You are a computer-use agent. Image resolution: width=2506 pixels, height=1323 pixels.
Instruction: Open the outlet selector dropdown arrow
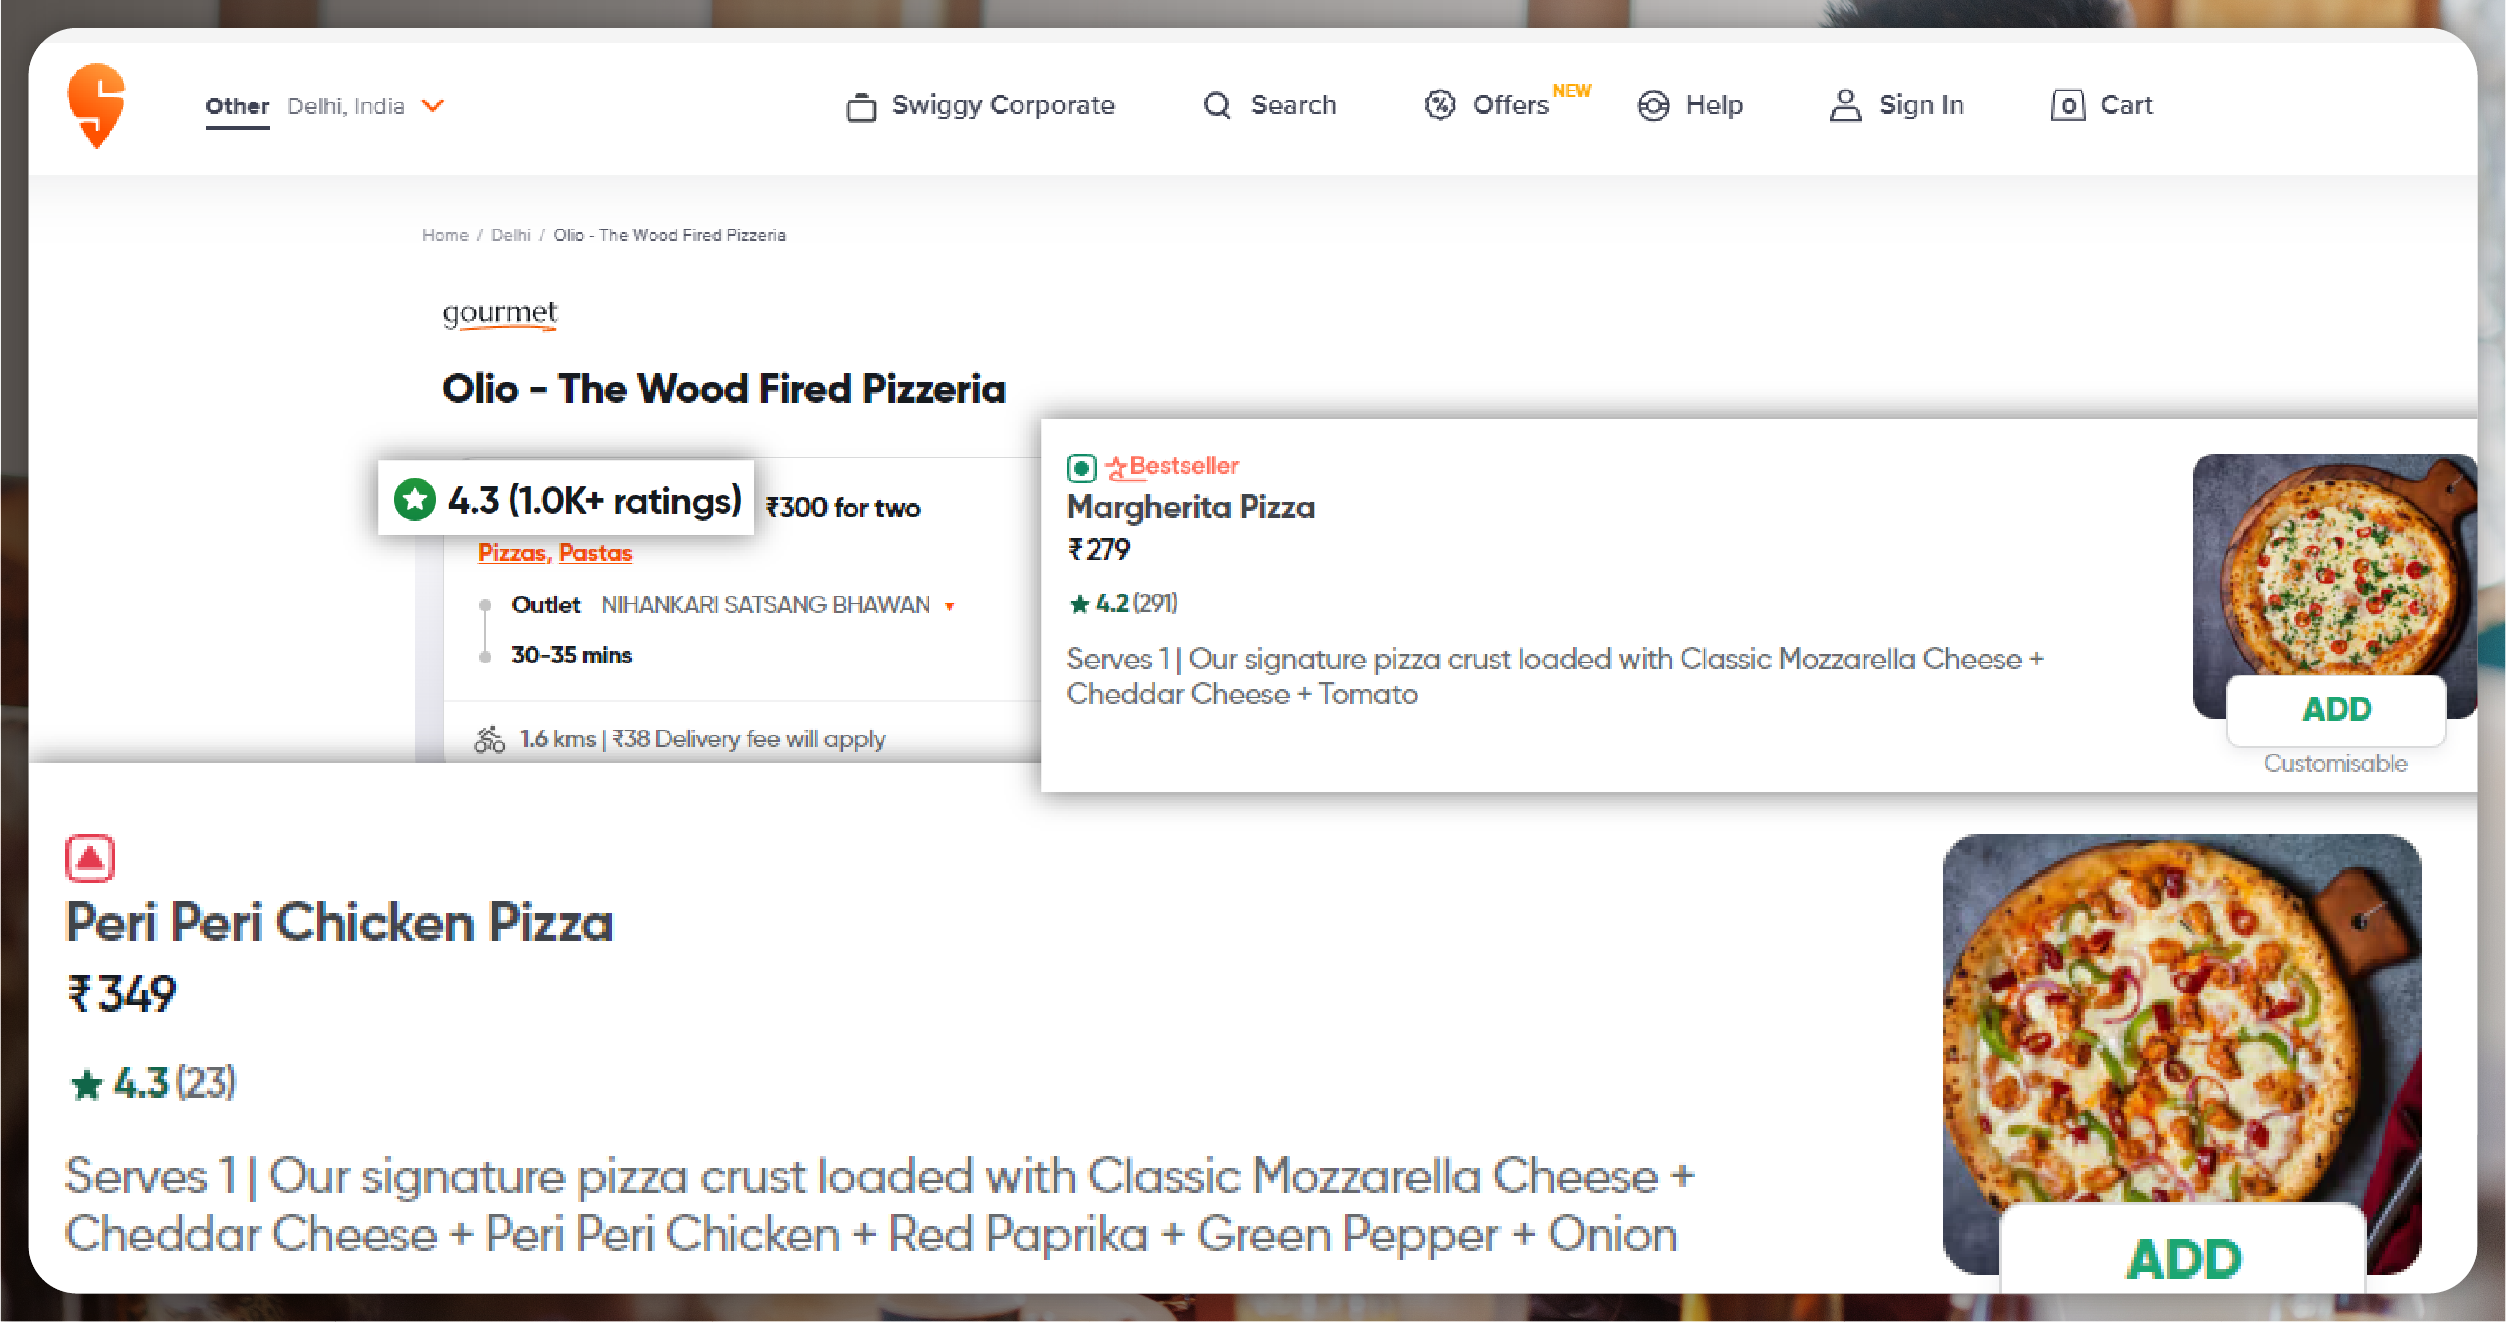pos(950,606)
